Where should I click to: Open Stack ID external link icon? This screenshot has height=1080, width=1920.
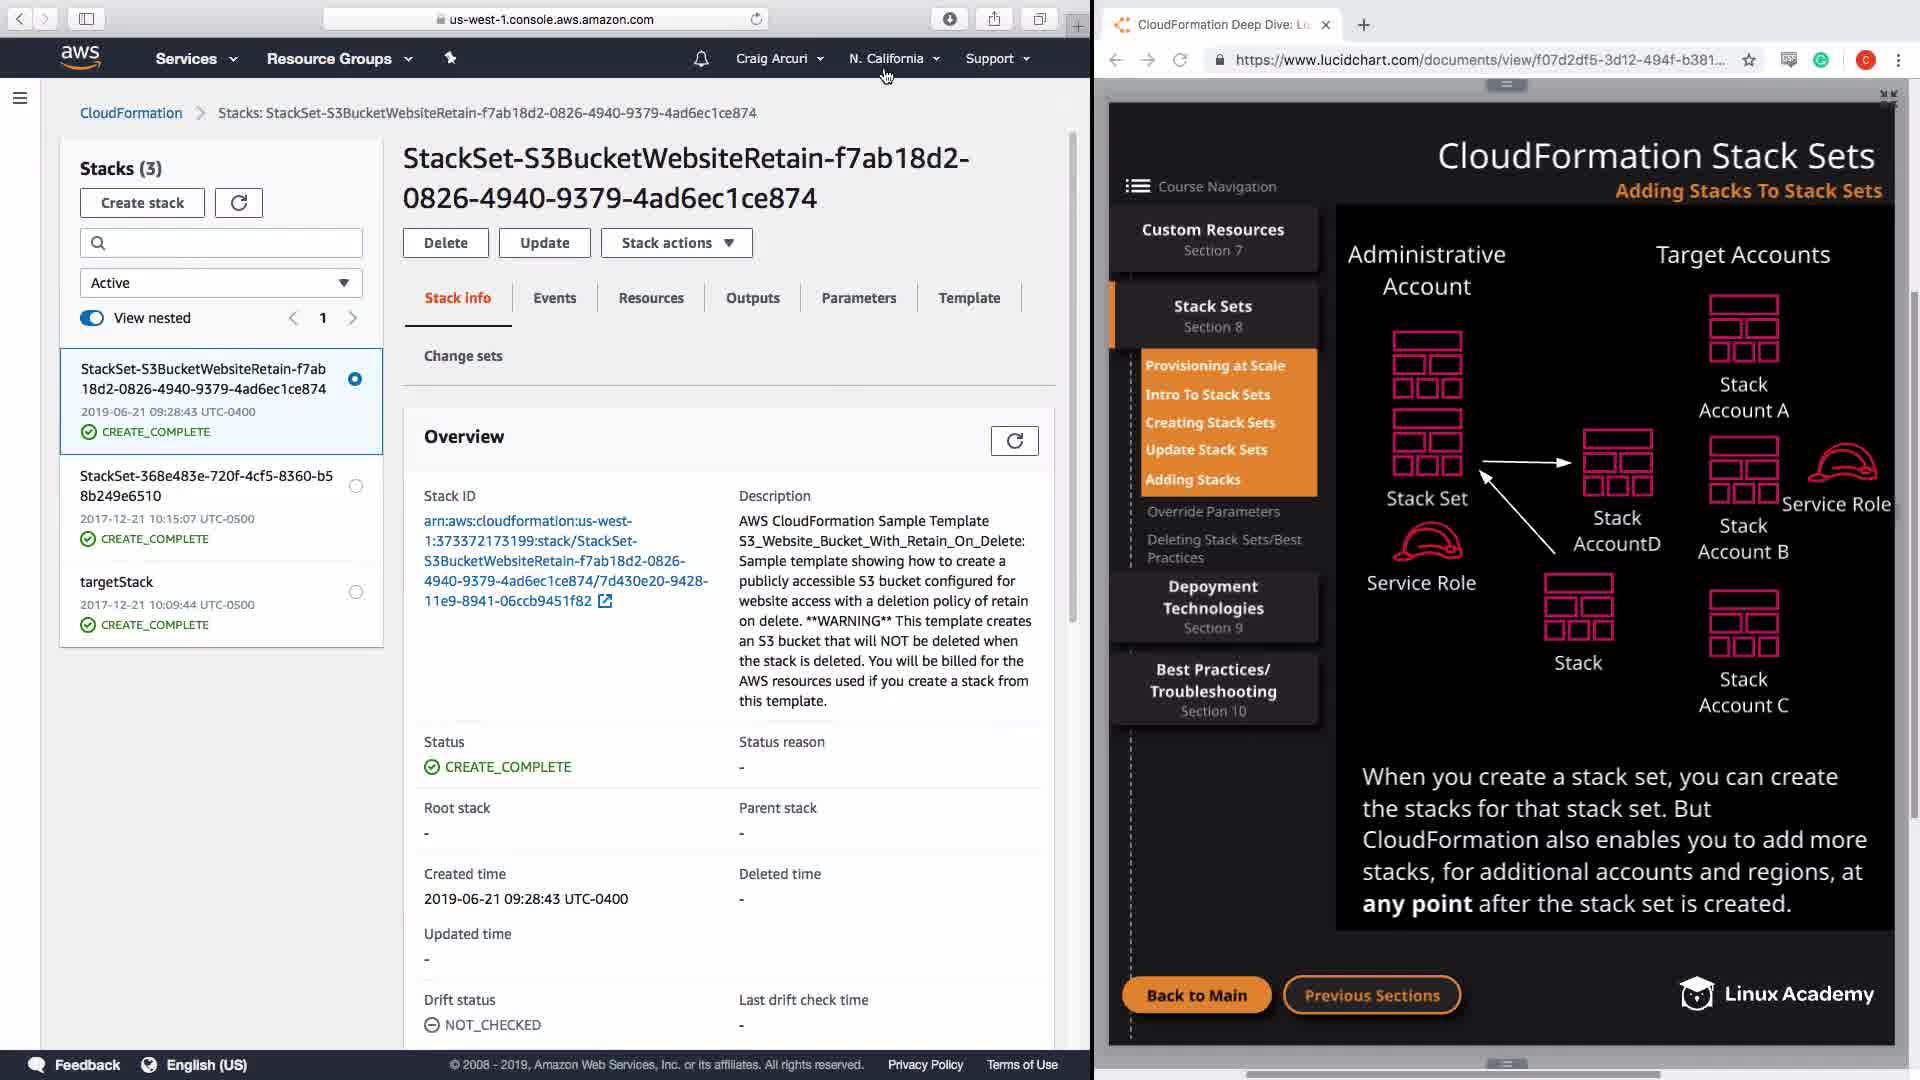coord(605,601)
